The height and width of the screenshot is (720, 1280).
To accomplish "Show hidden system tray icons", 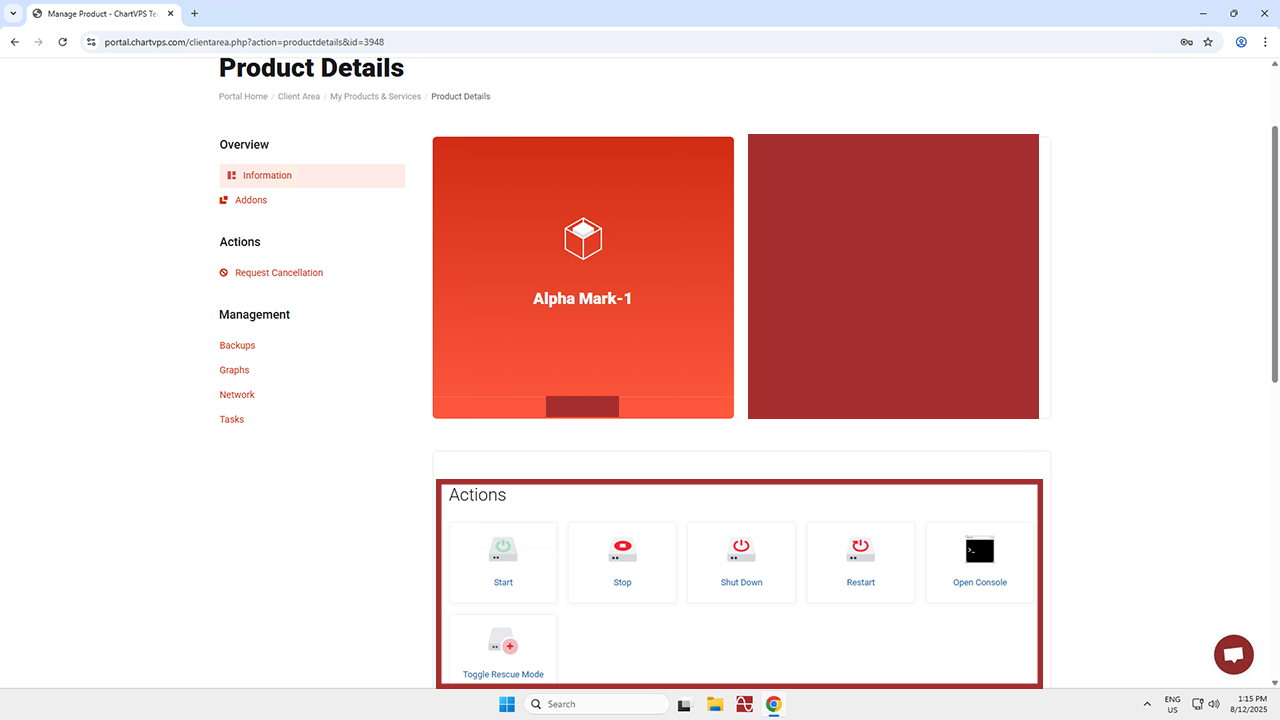I will (x=1147, y=704).
